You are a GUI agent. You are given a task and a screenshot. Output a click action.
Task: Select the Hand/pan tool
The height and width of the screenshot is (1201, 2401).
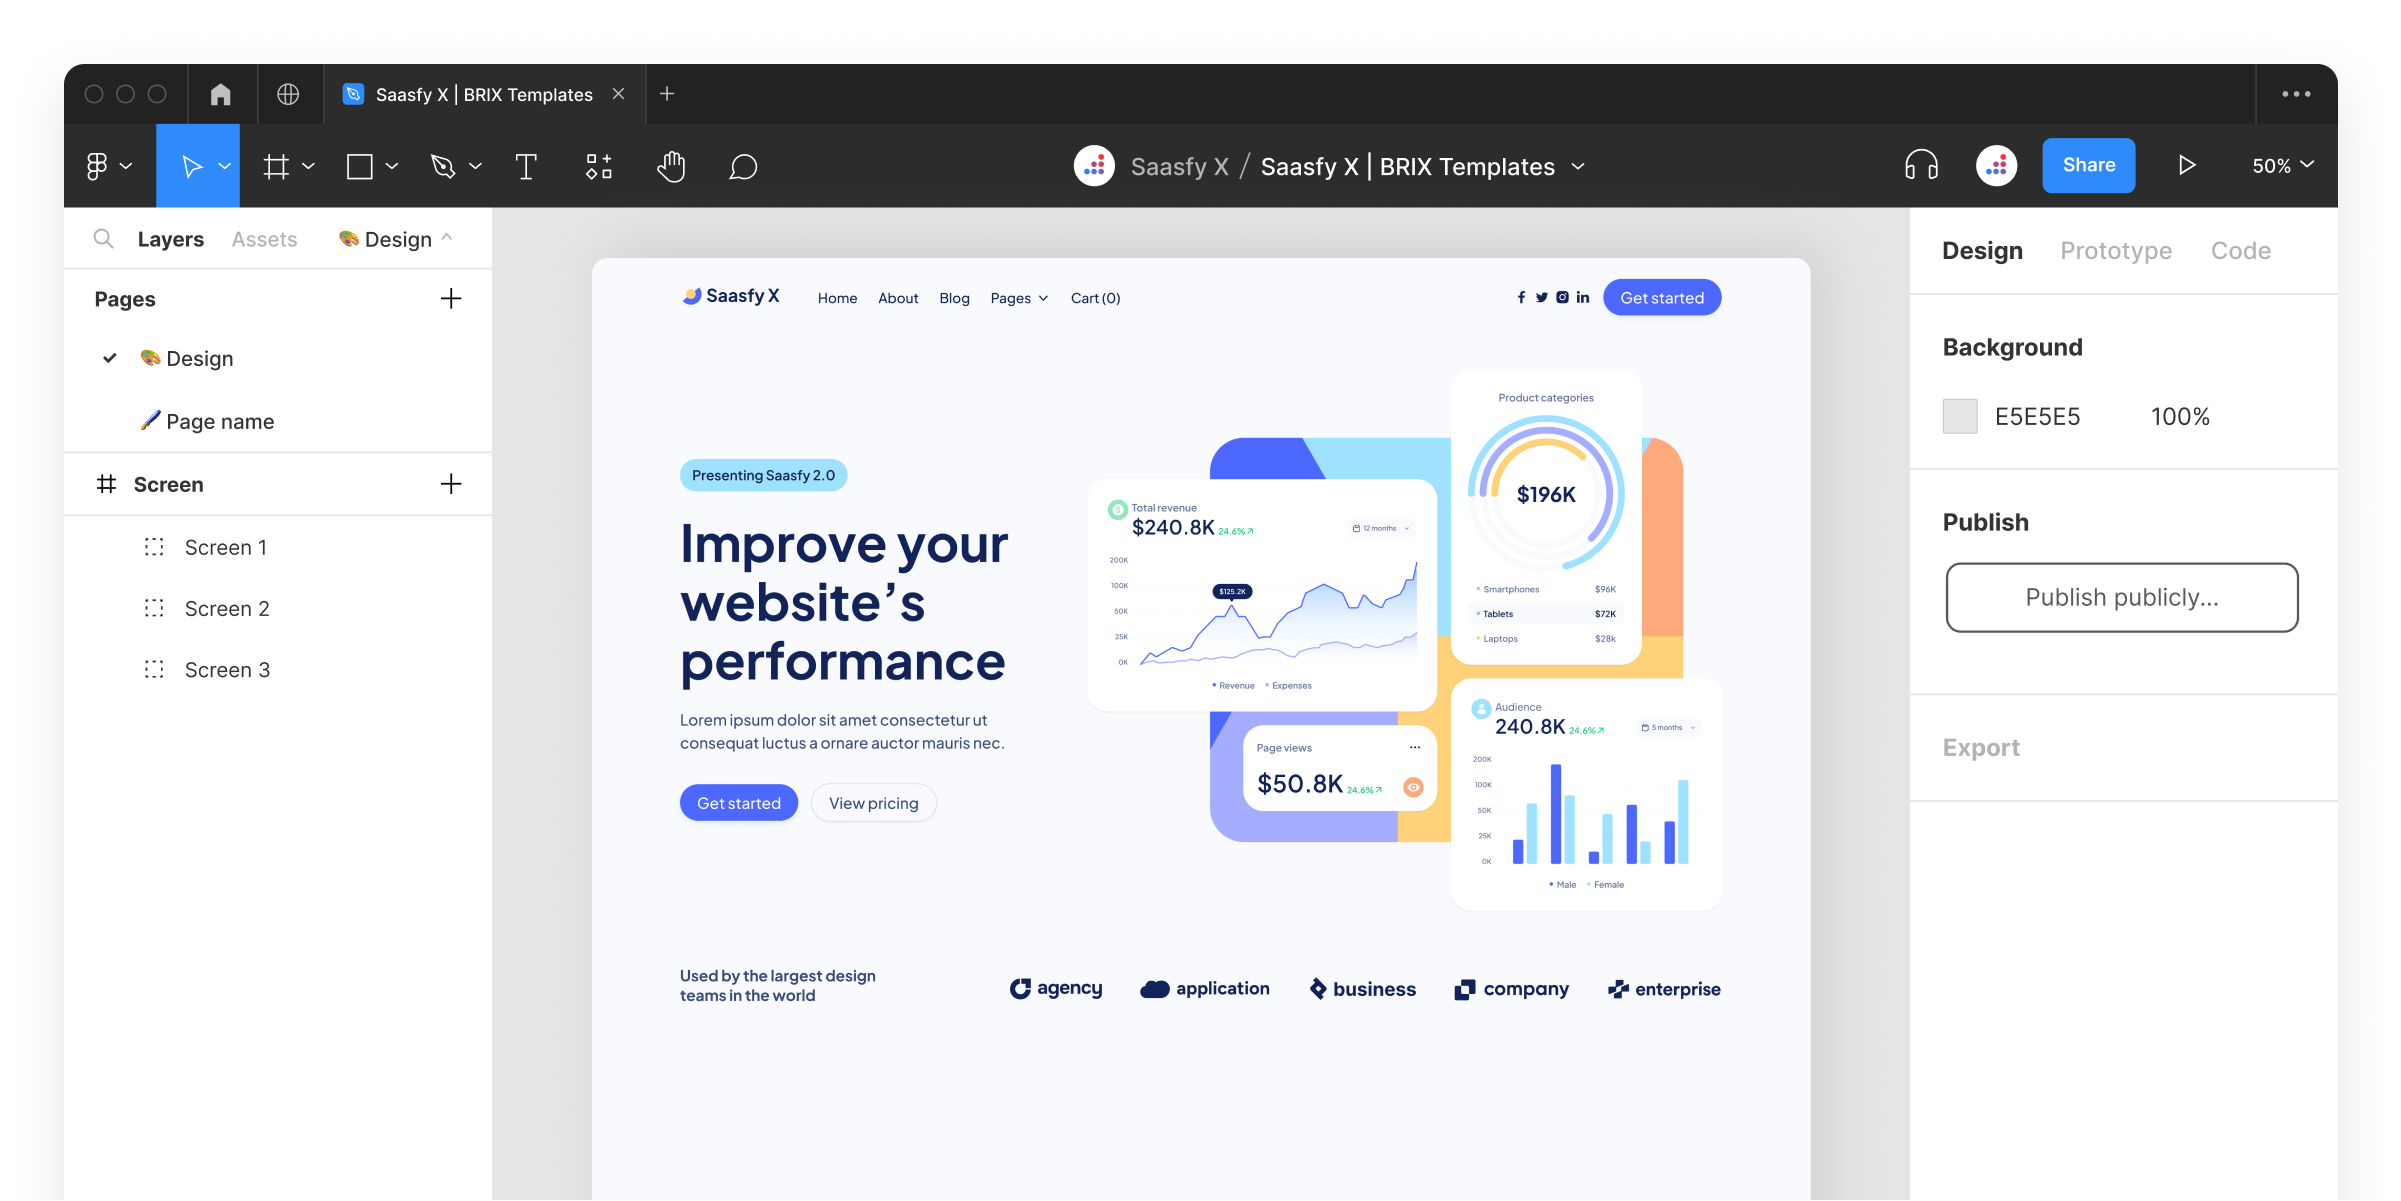tap(669, 165)
